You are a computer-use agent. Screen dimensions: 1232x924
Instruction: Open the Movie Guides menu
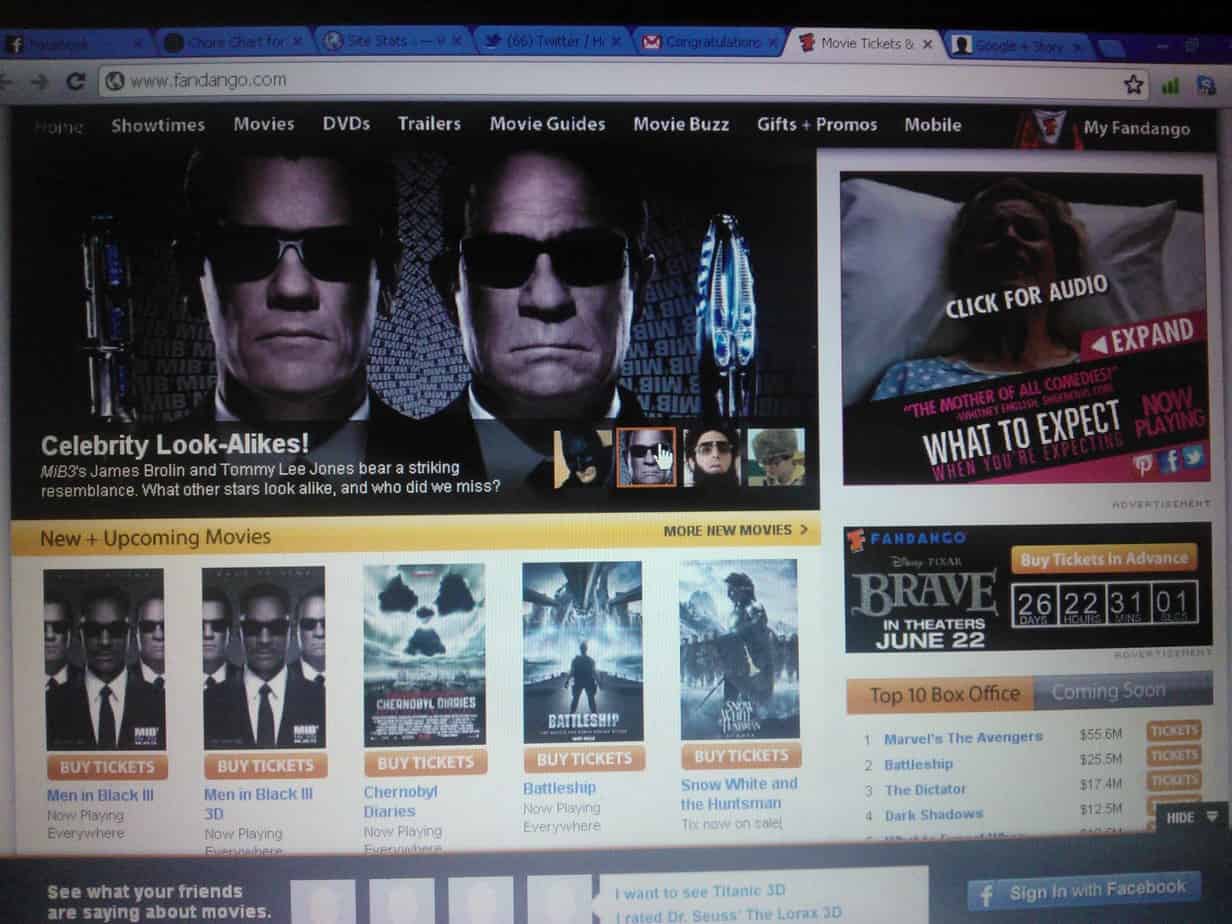(x=547, y=124)
